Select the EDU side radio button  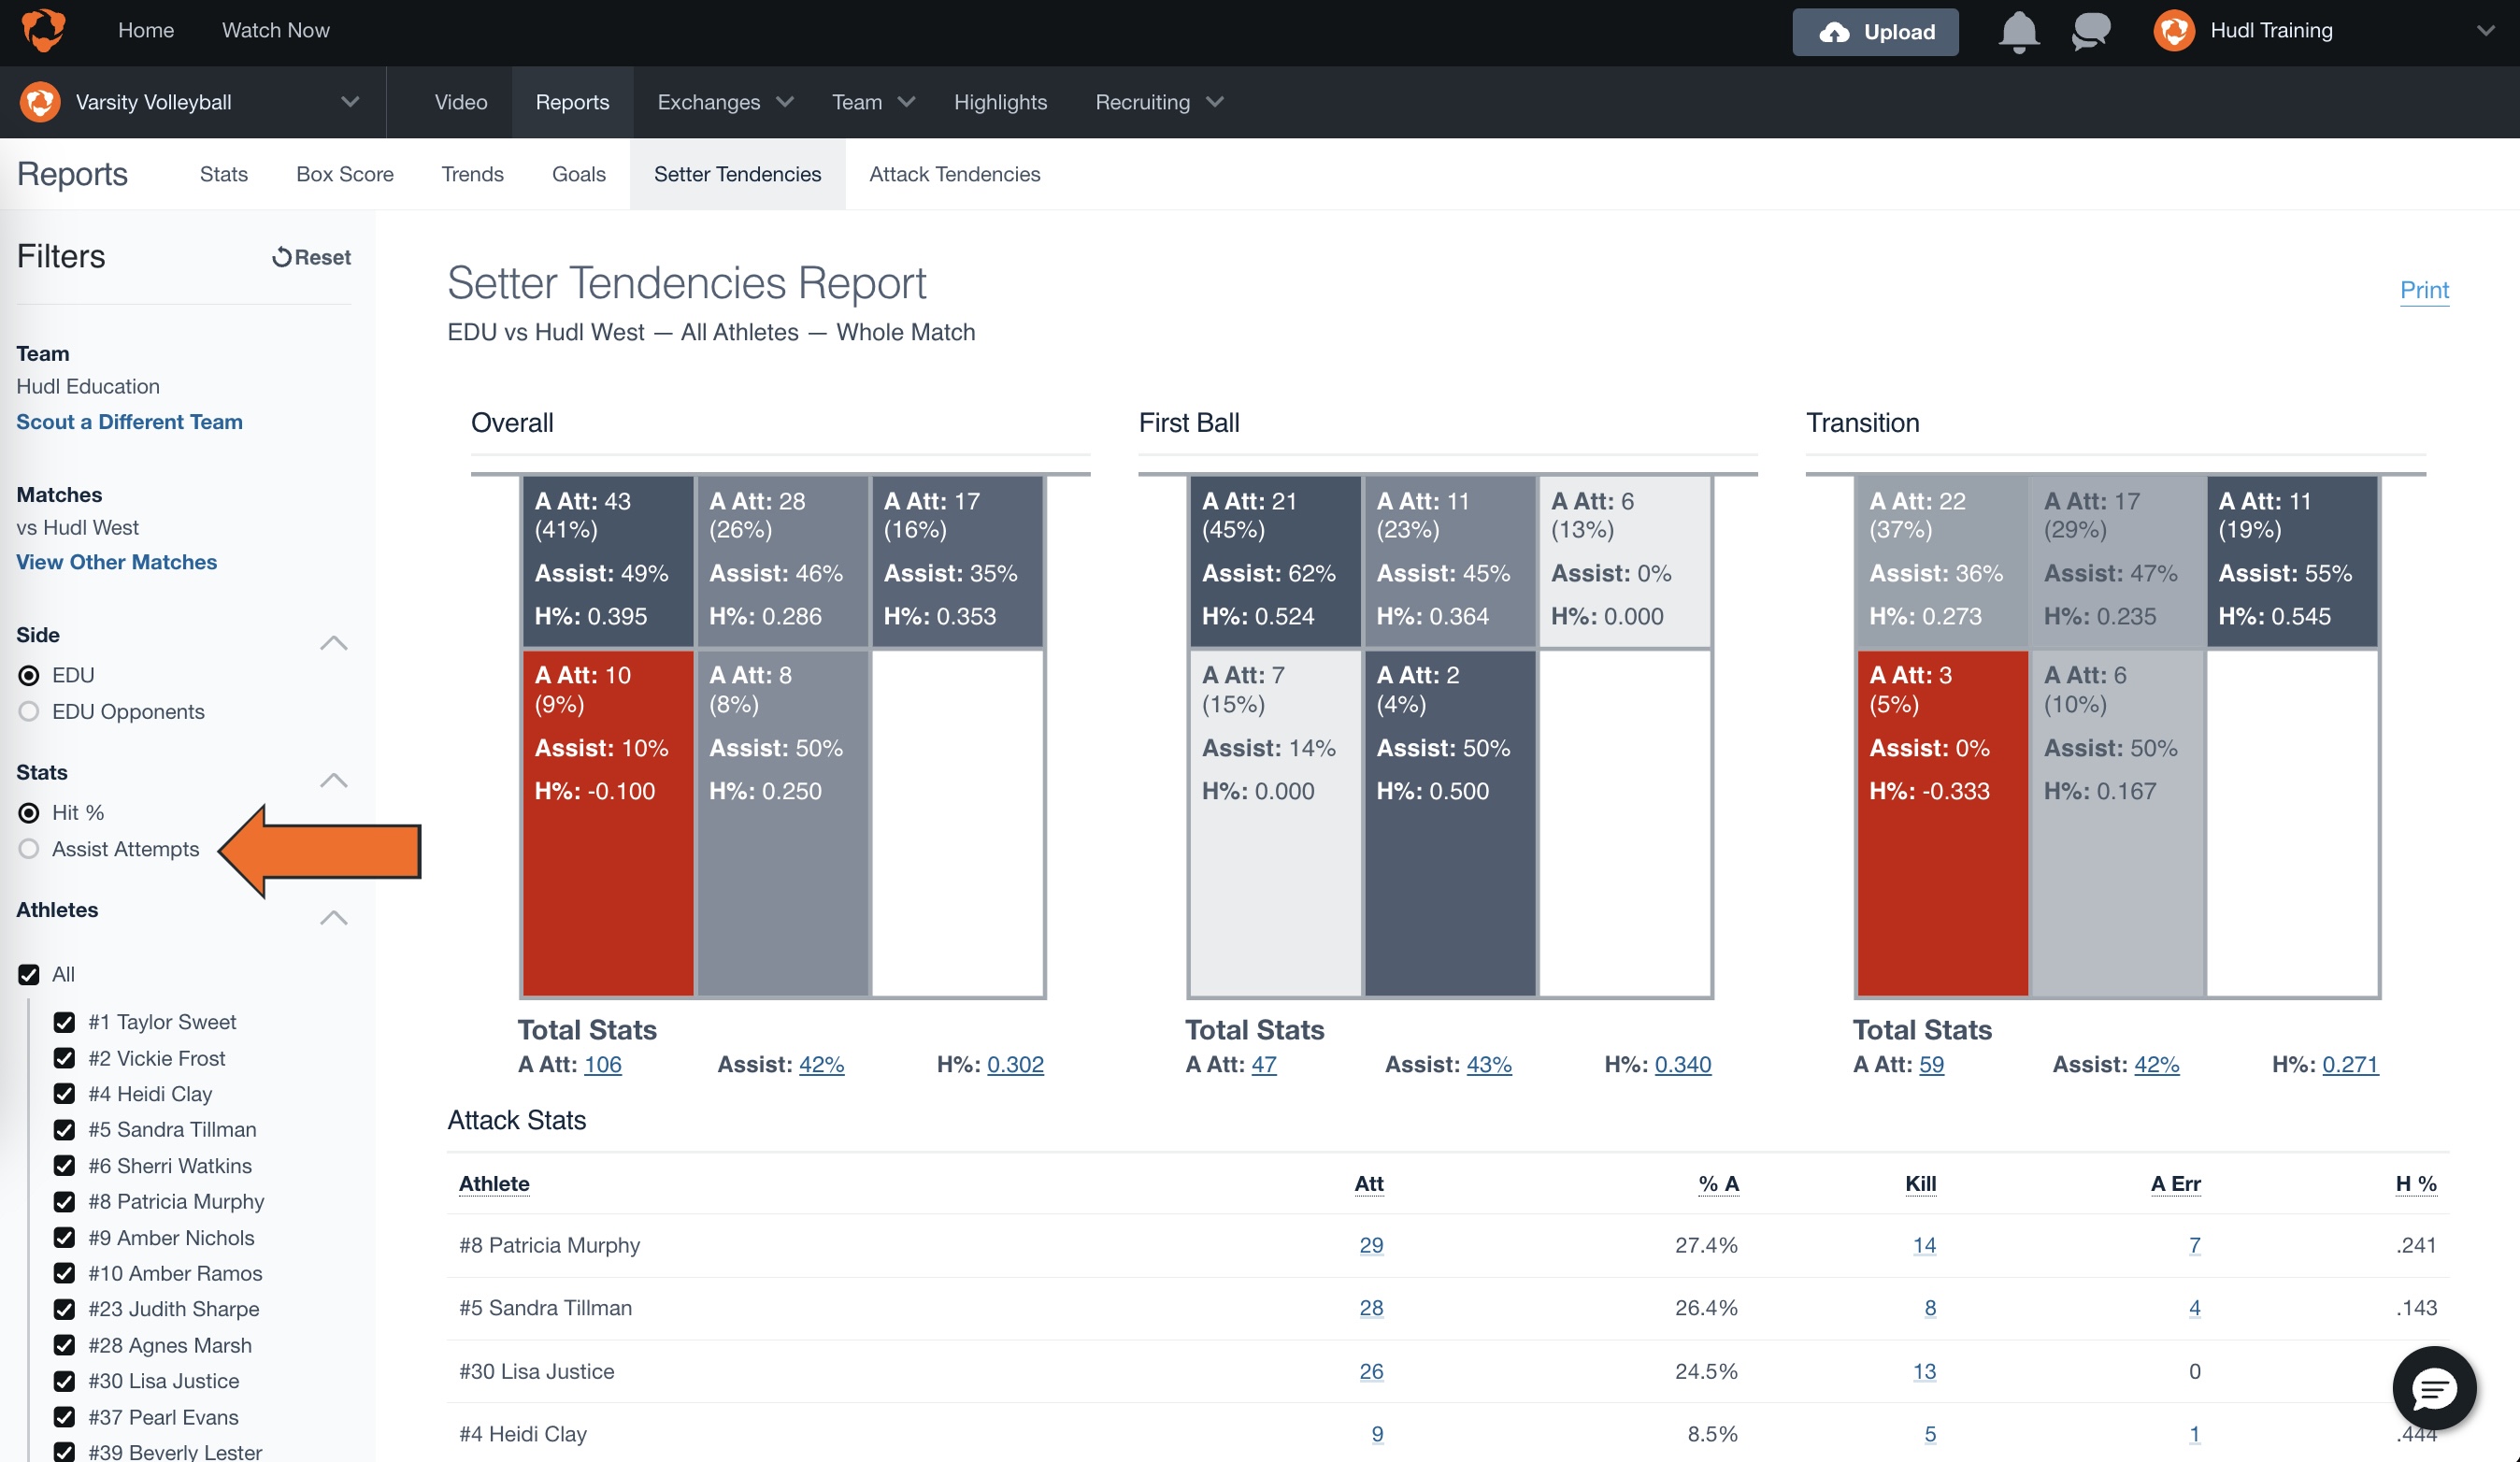click(29, 675)
